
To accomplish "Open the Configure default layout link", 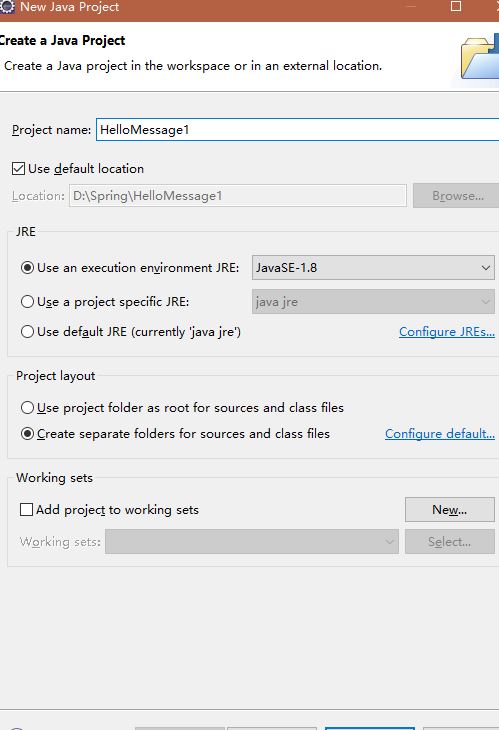I will click(x=439, y=434).
